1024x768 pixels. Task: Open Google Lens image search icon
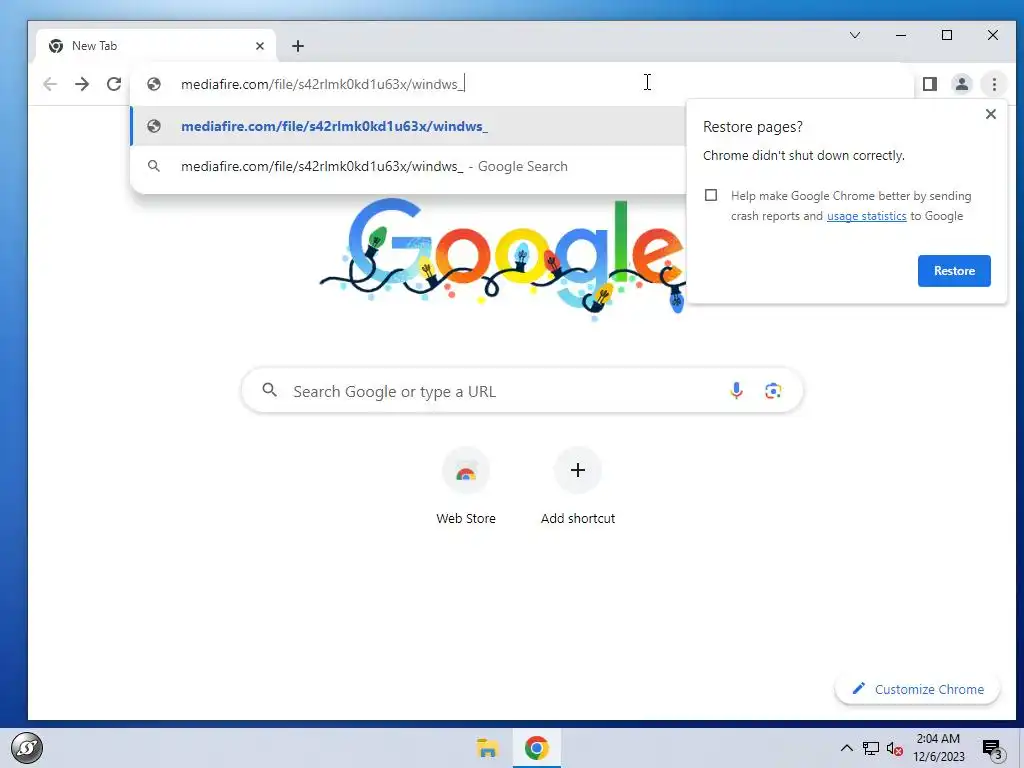pyautogui.click(x=773, y=391)
